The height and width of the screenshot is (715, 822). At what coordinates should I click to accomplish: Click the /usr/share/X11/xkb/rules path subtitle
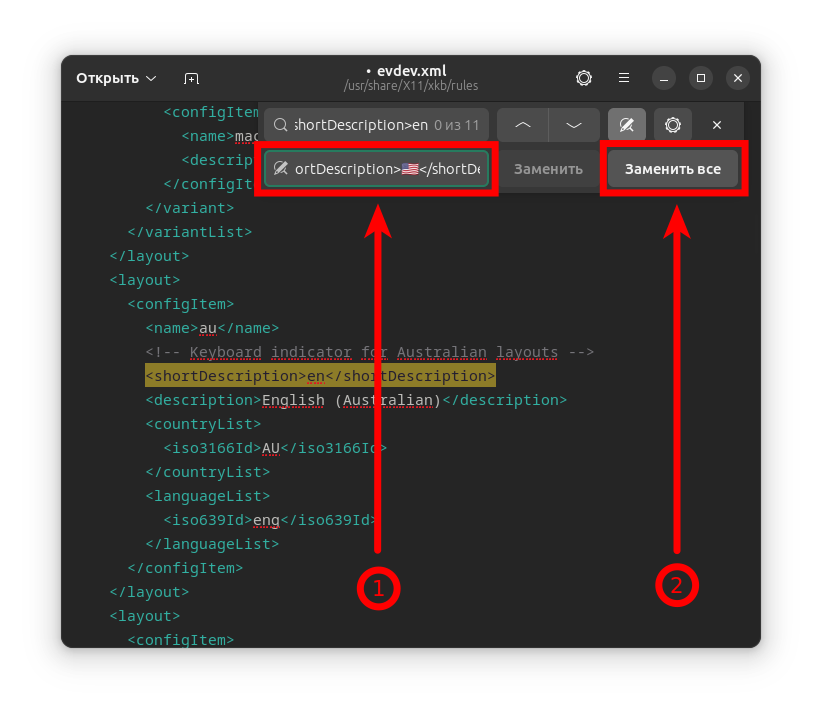point(411,85)
